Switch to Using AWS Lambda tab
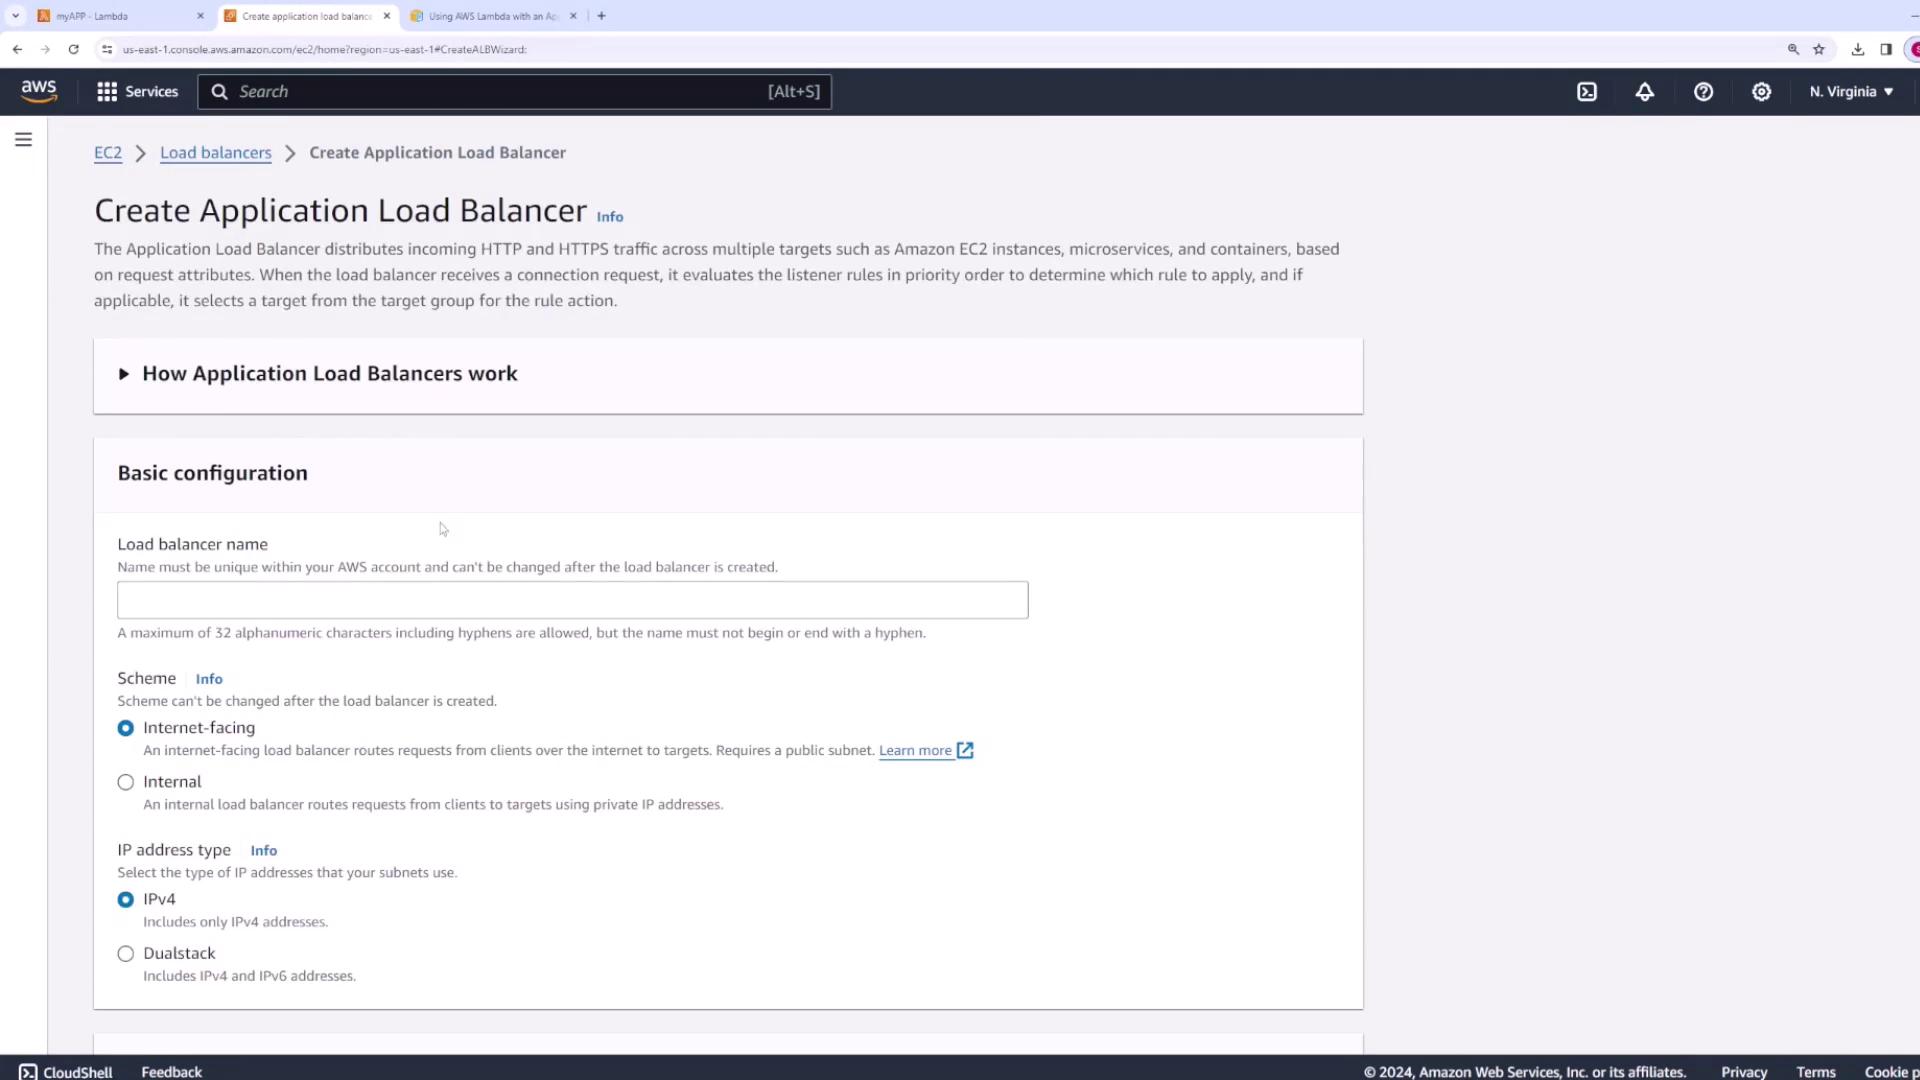This screenshot has height=1080, width=1920. pos(490,16)
